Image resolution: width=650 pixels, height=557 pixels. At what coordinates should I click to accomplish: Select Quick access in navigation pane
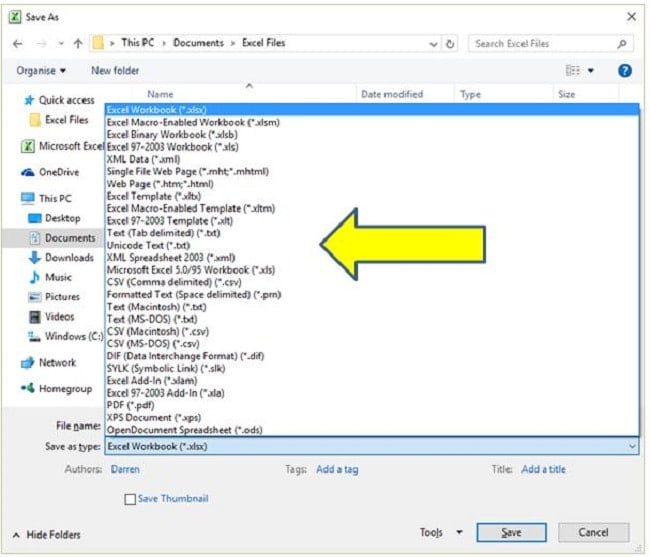pyautogui.click(x=59, y=100)
